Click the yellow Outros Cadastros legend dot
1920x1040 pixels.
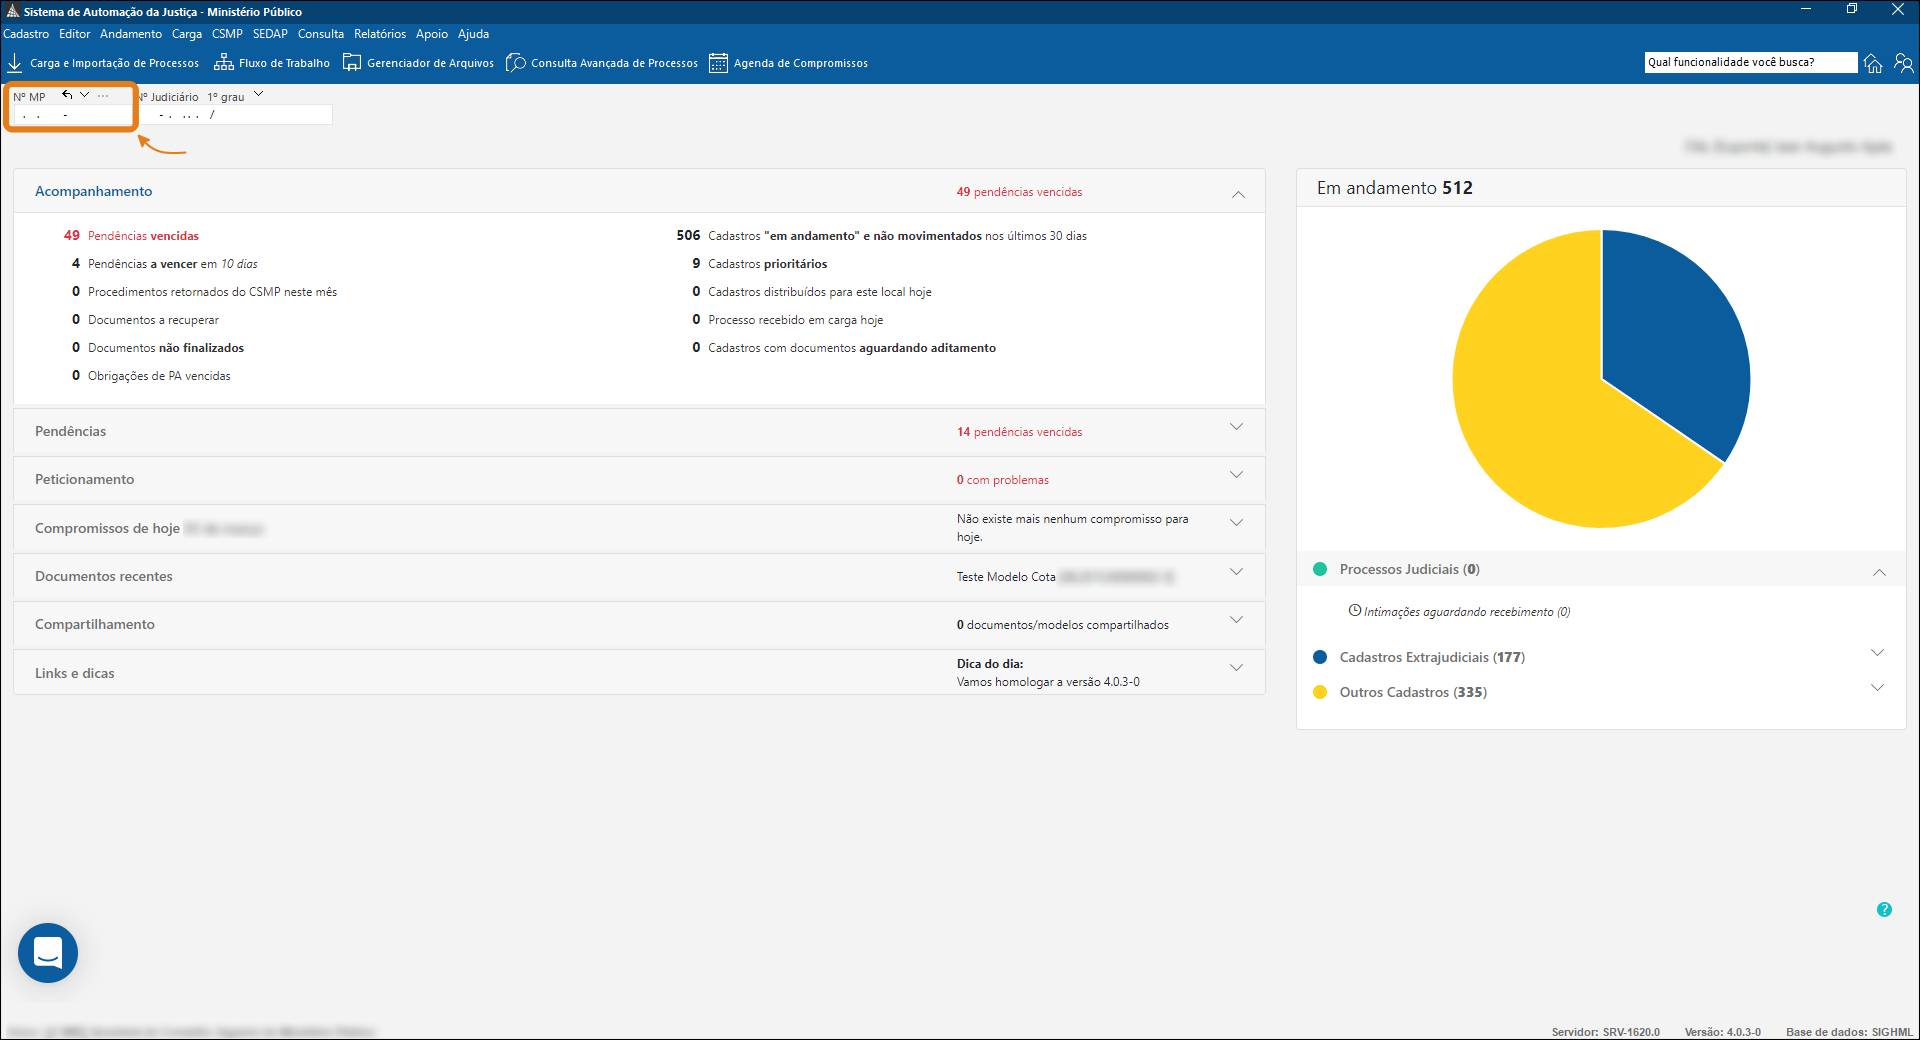(x=1320, y=692)
